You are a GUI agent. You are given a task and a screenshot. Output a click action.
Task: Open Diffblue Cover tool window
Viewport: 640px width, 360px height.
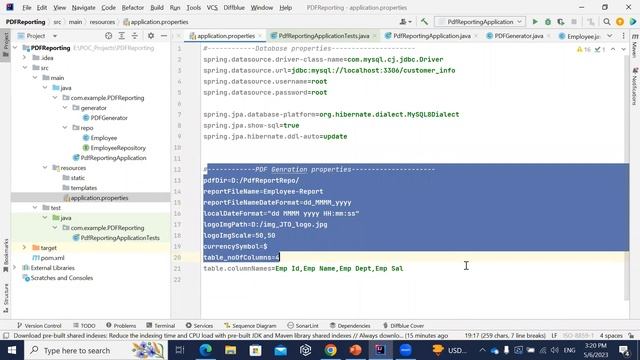pyautogui.click(x=403, y=326)
